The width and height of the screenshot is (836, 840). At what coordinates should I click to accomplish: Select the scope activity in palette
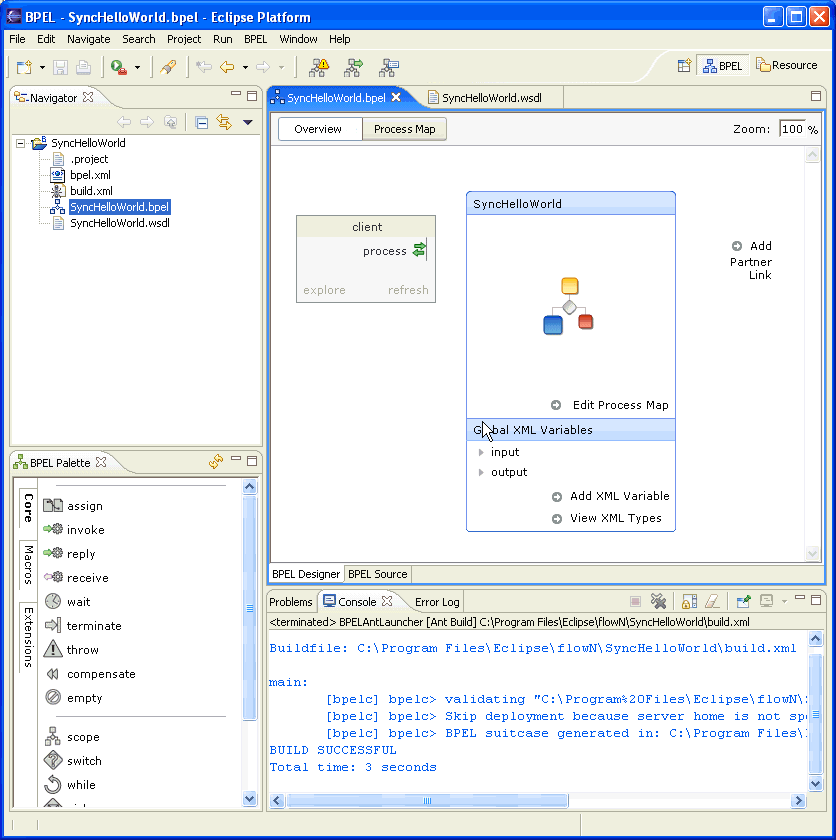coord(72,737)
